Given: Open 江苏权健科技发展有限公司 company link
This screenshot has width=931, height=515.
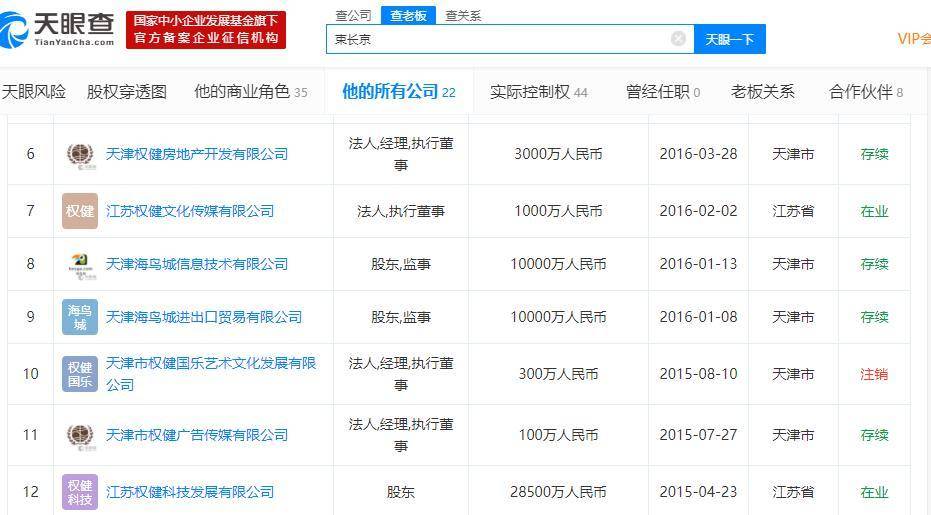Looking at the screenshot, I should click(x=190, y=492).
